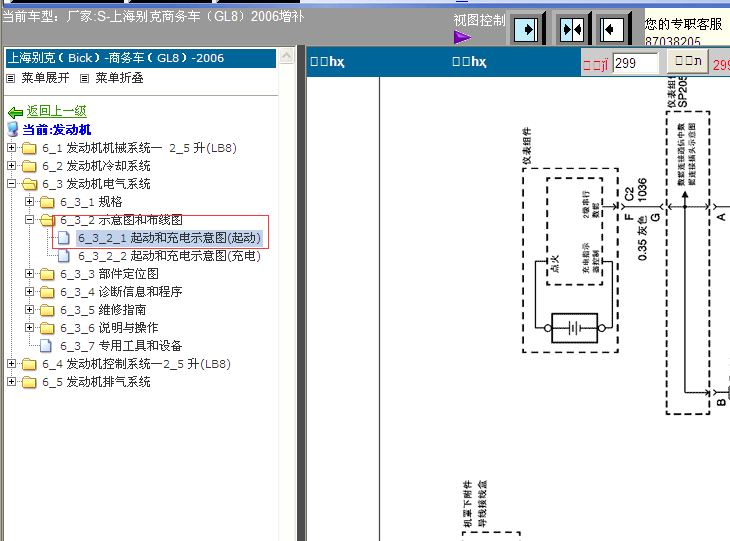Select 6_3_3 部件定位图 folder
The height and width of the screenshot is (541, 730).
[109, 274]
